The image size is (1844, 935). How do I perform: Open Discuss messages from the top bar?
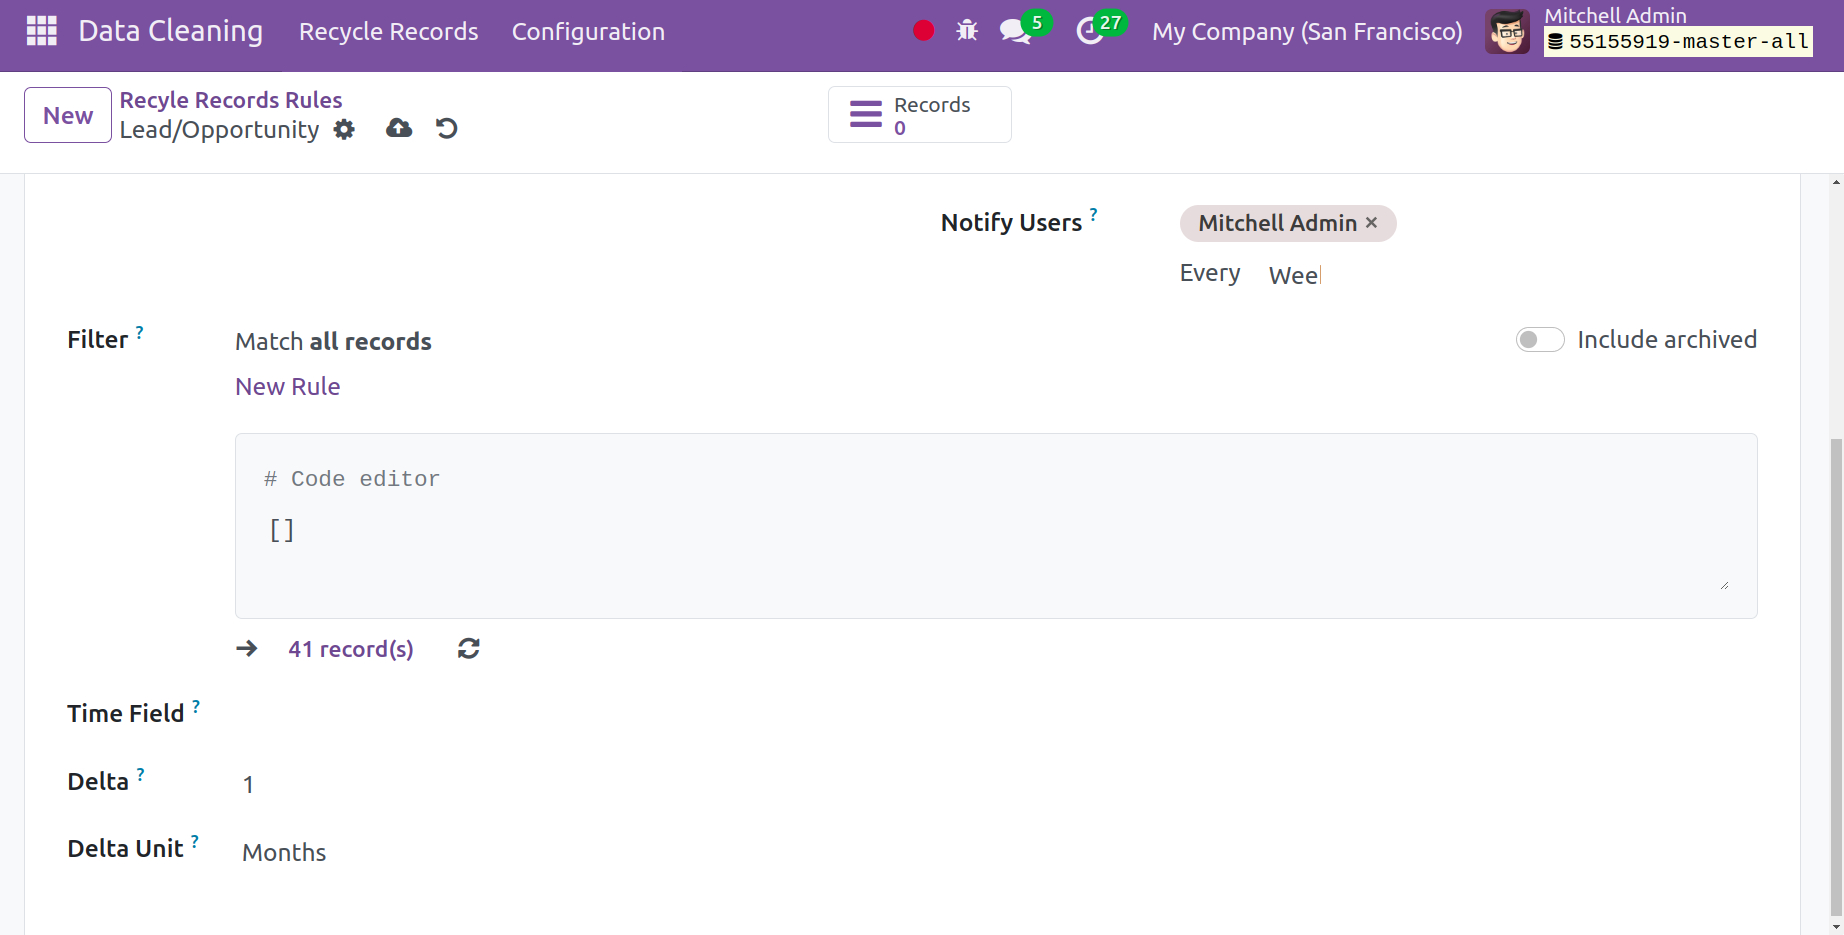(1014, 30)
